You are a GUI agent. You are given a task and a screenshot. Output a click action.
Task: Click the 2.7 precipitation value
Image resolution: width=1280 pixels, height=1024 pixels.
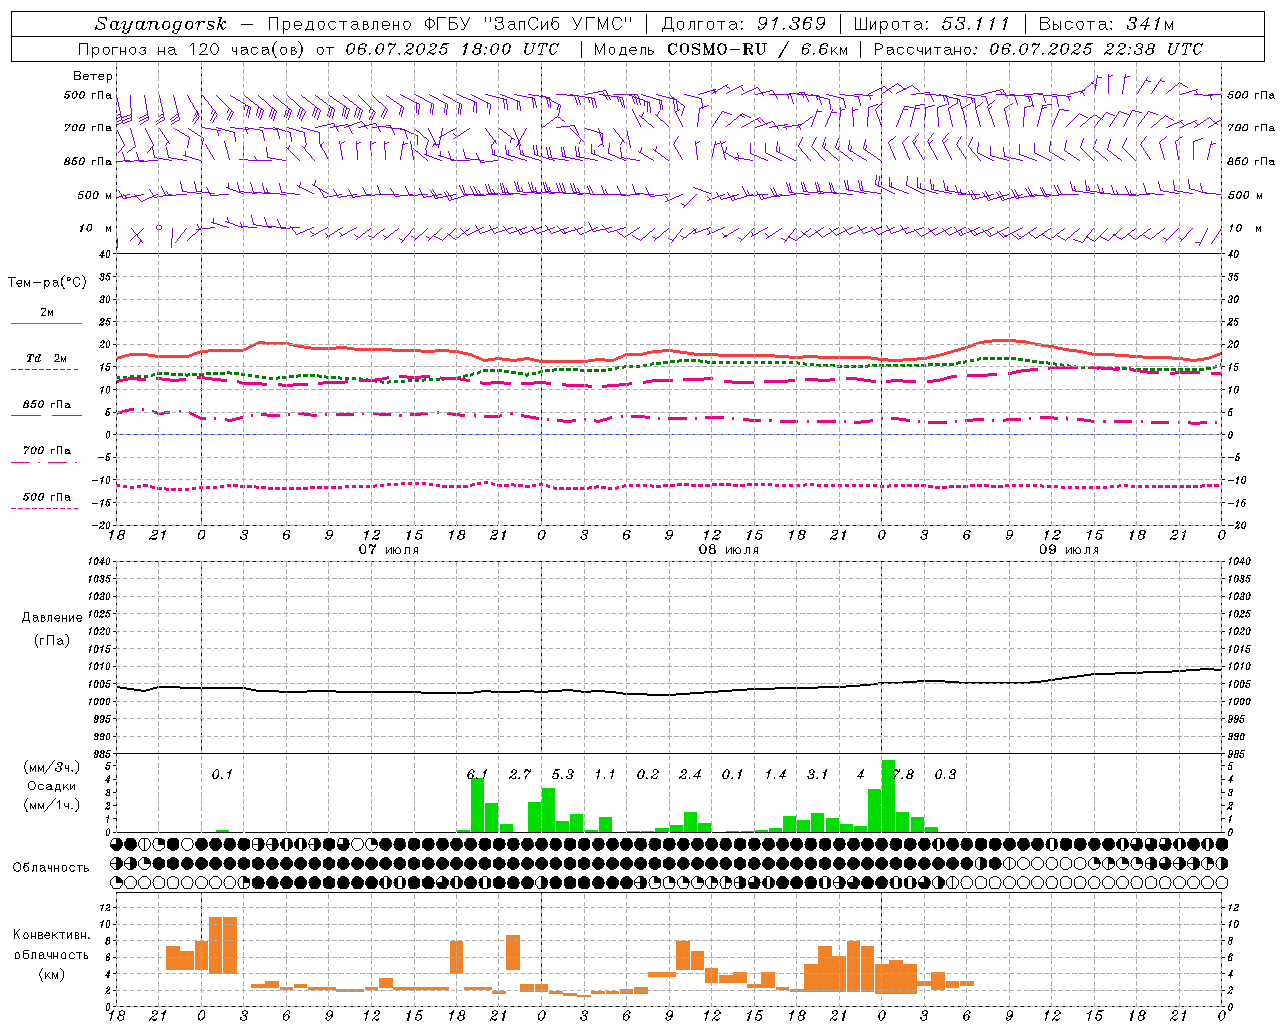pyautogui.click(x=520, y=774)
